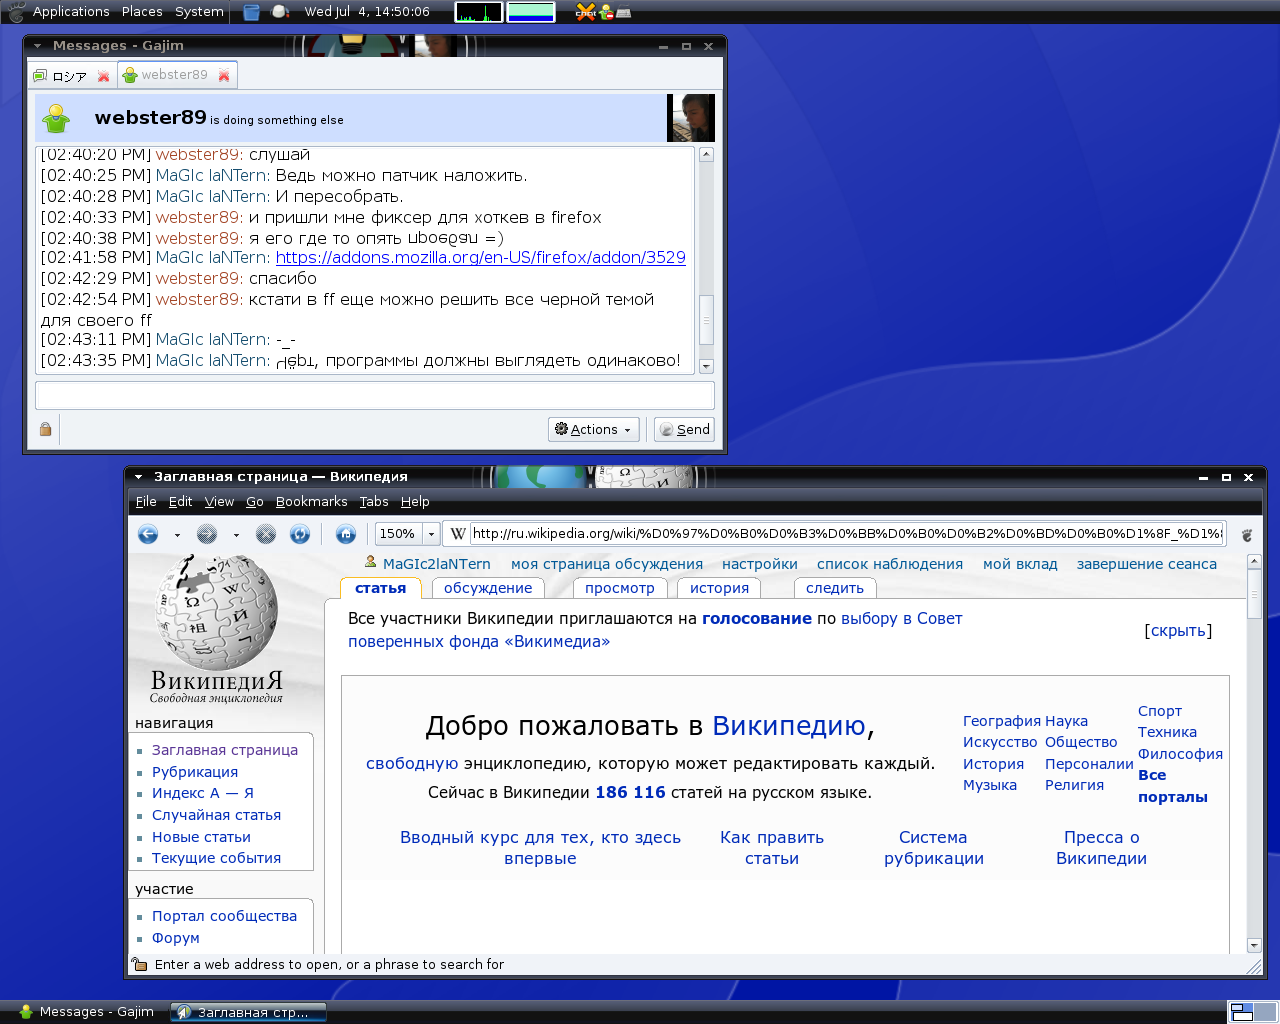Open the голосование link
The image size is (1280, 1024).
757,618
